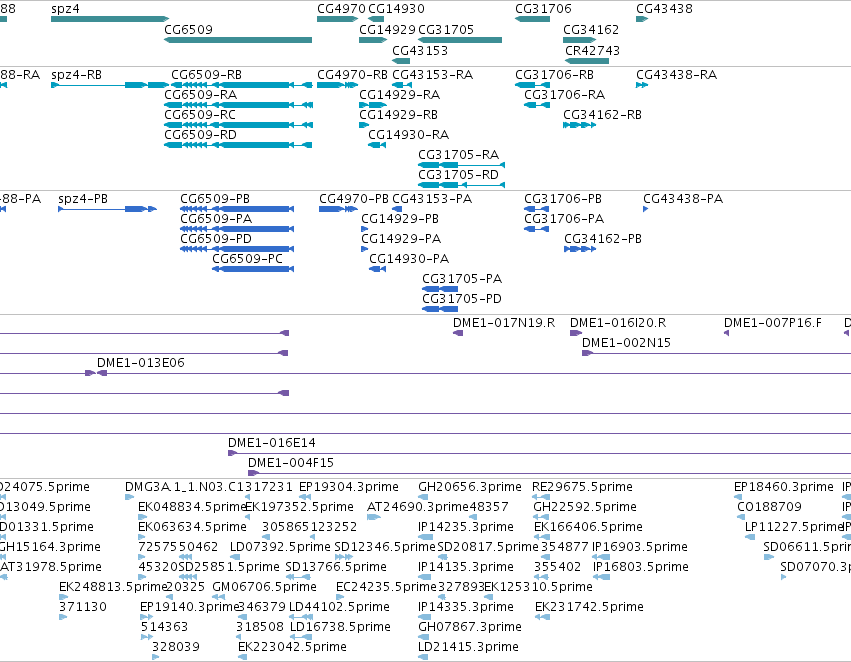Select the CG43438-PA protein label
The width and height of the screenshot is (851, 662).
coord(683,199)
